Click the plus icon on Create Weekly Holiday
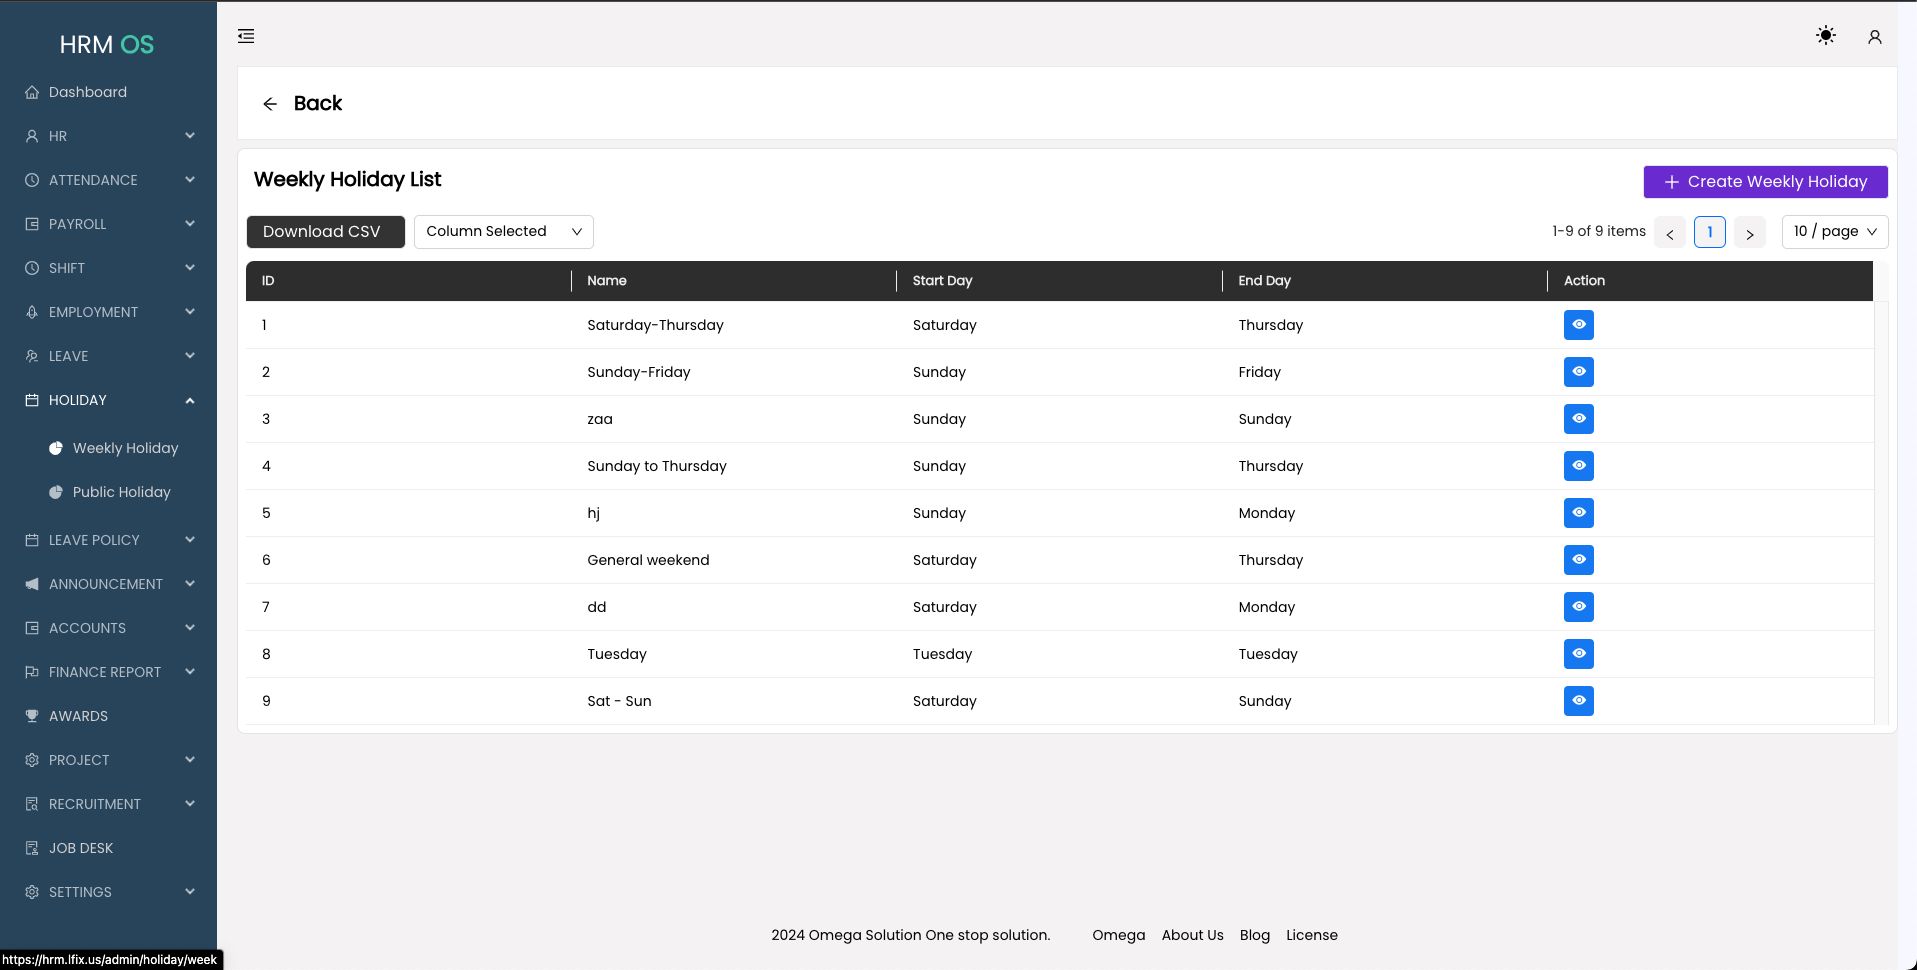The image size is (1917, 970). 1671,182
